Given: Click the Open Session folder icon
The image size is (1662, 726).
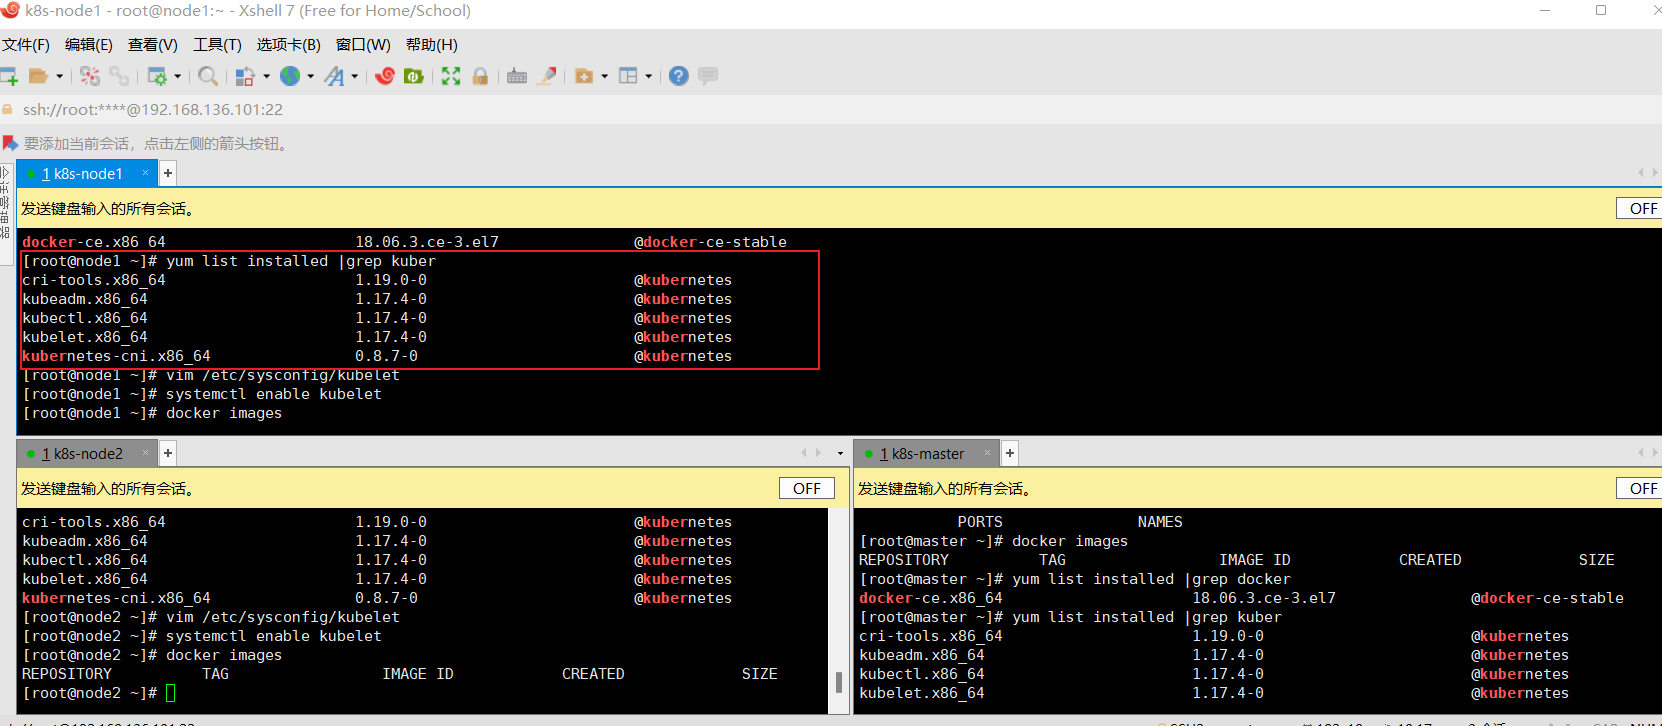Looking at the screenshot, I should (x=39, y=76).
